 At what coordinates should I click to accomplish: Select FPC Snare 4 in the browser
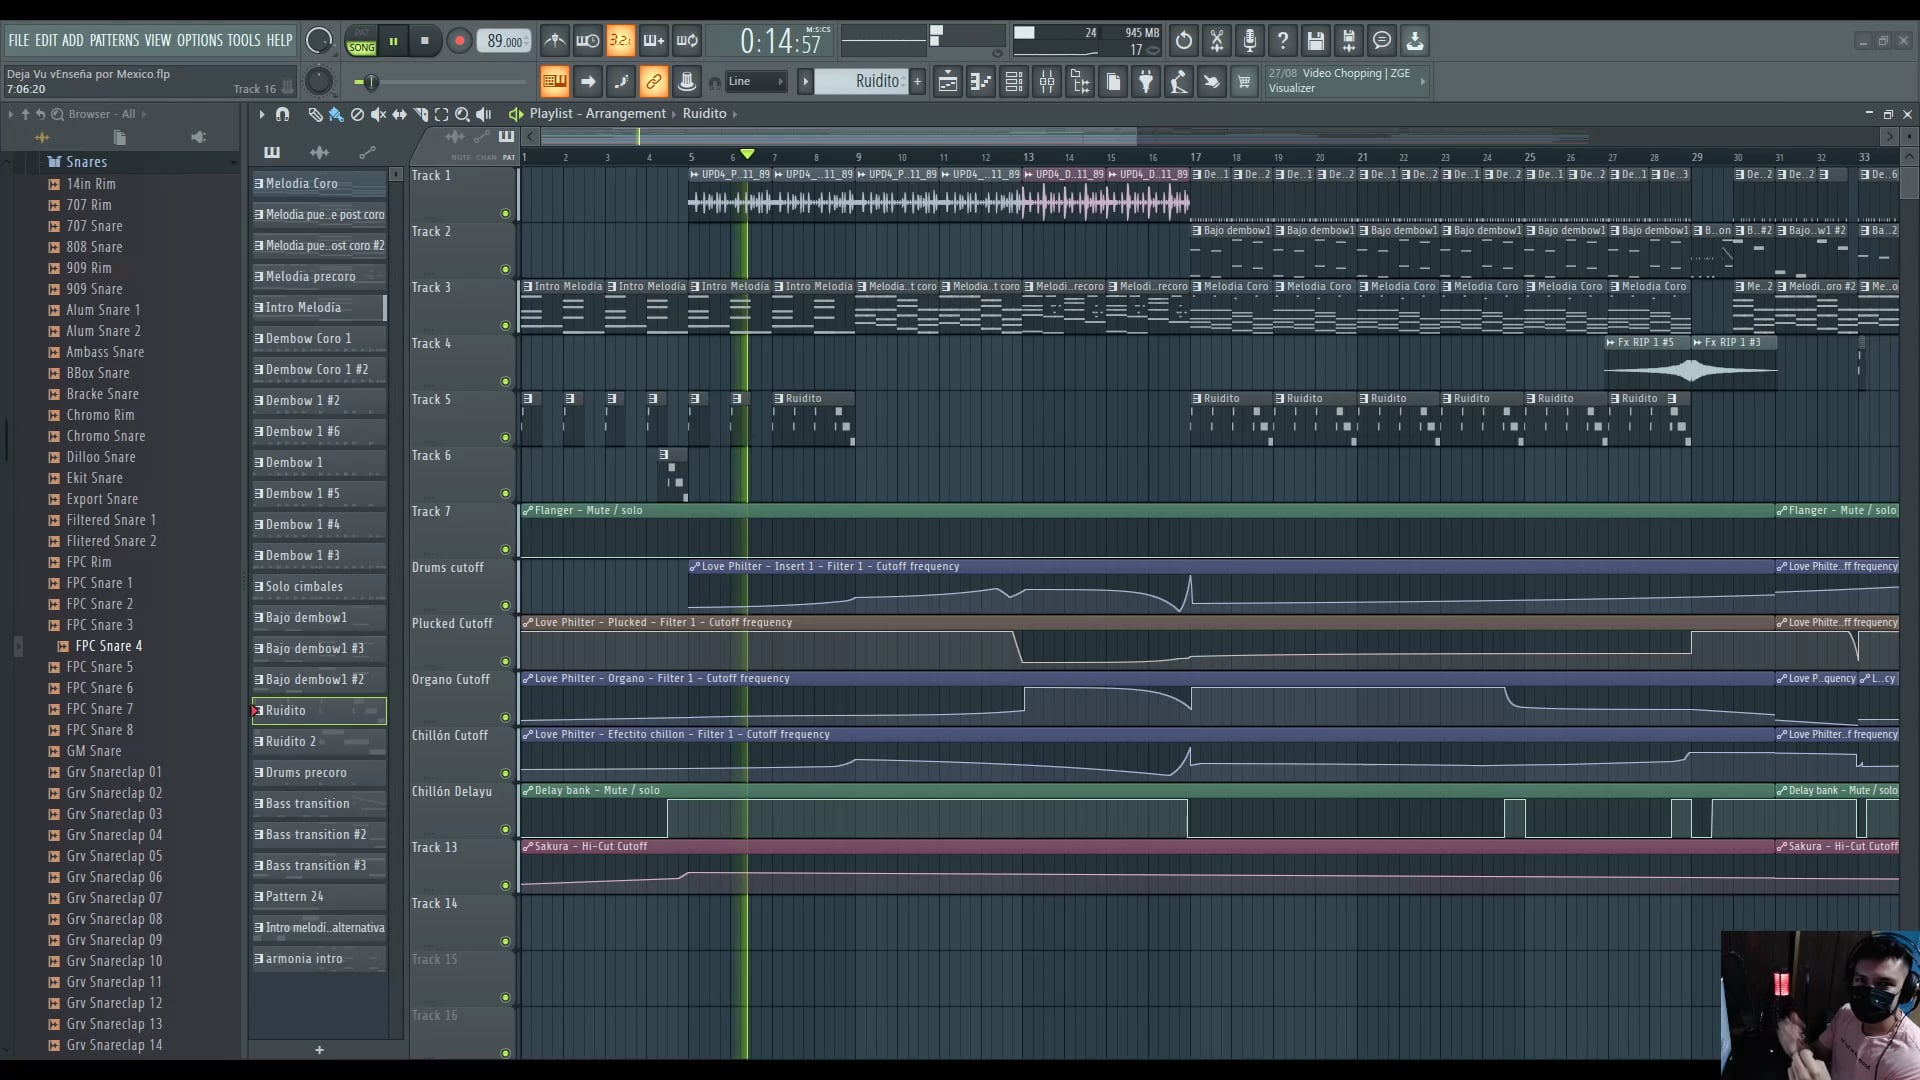pos(107,645)
